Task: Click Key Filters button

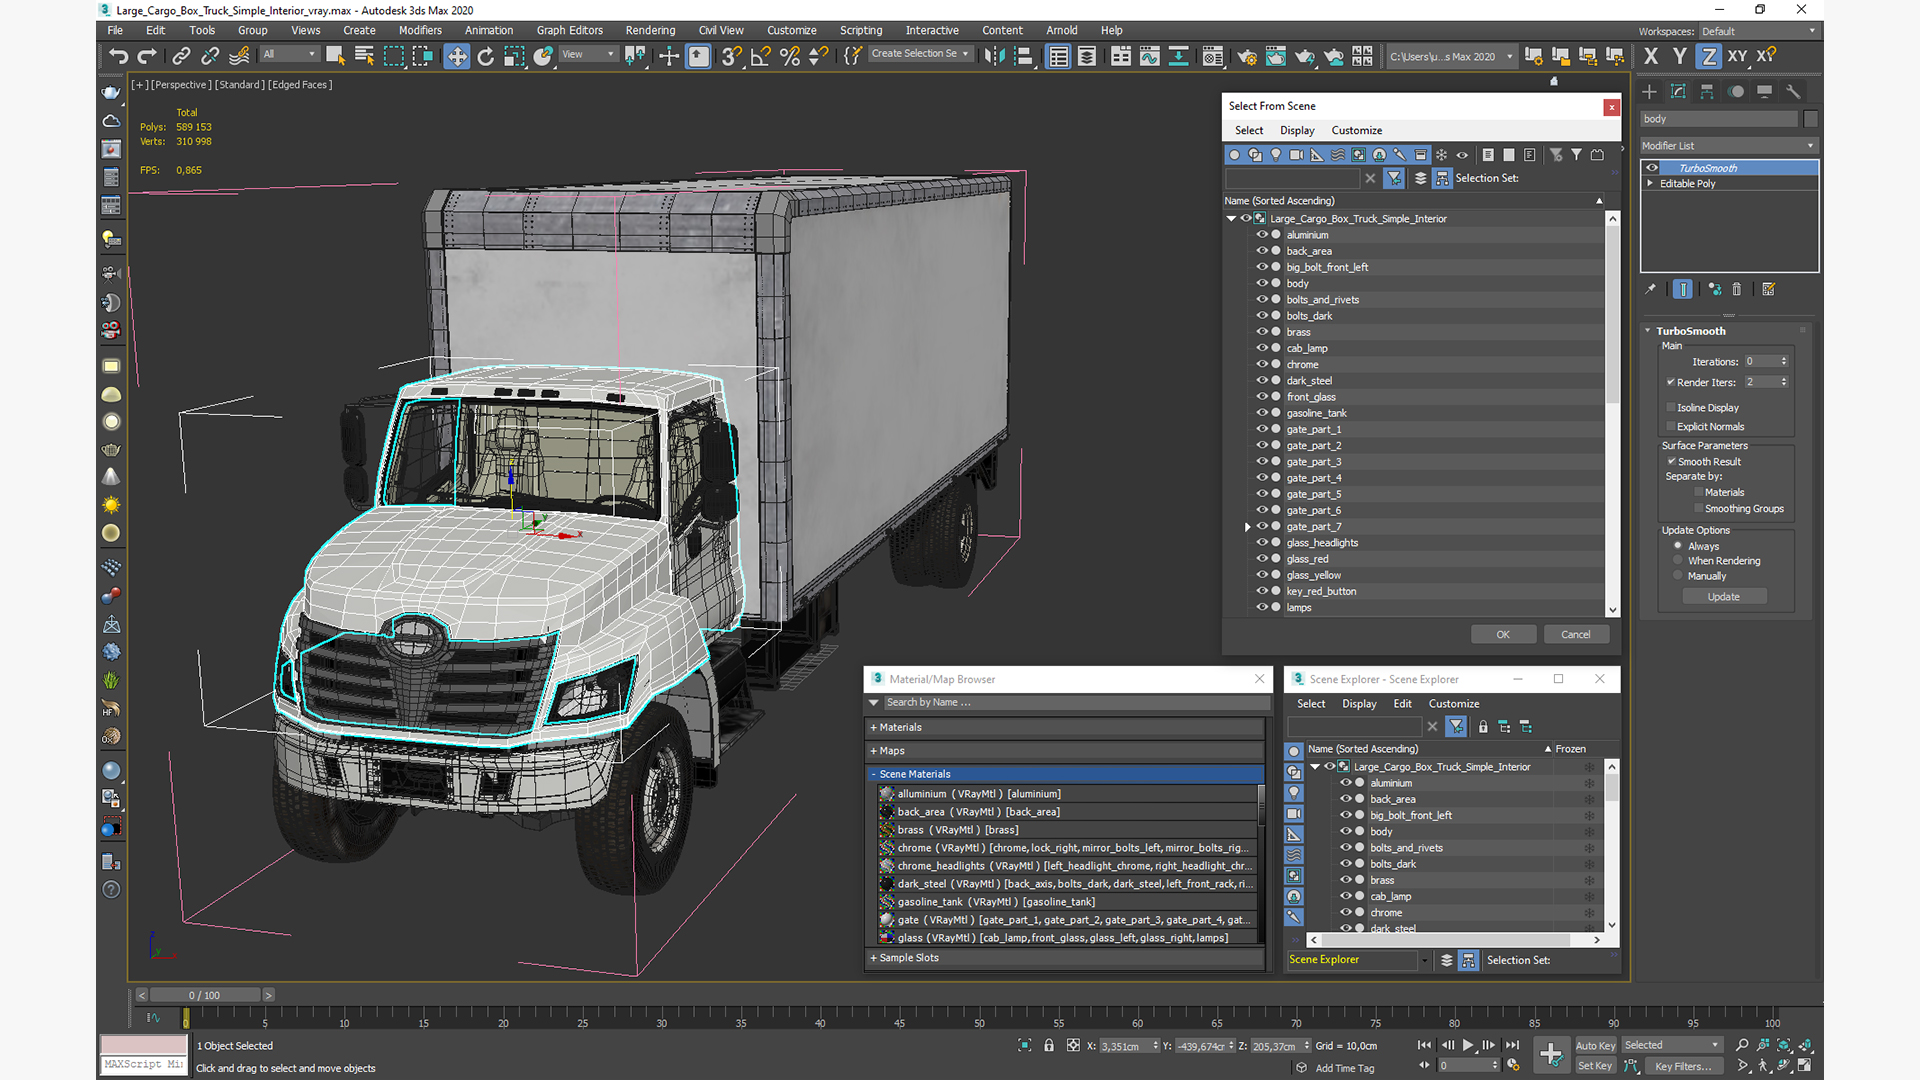Action: 1683,1065
